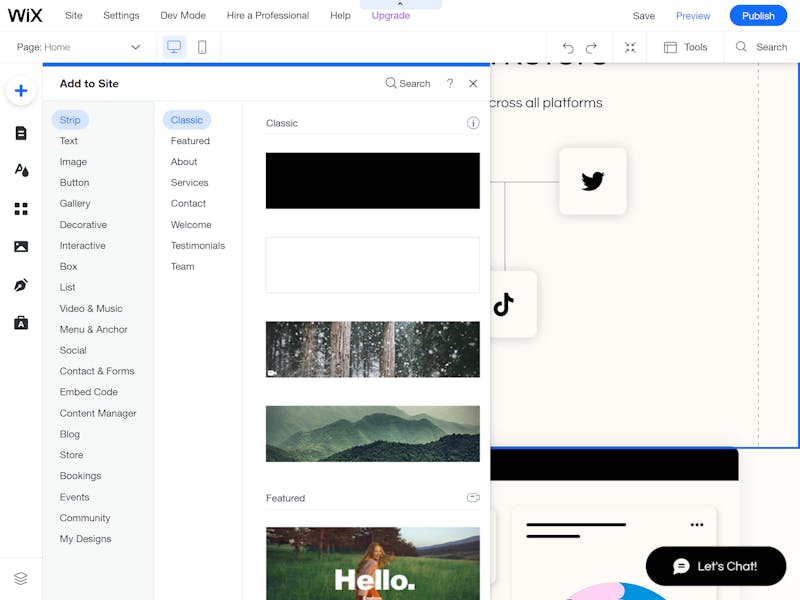Switch to mobile editor view
Viewport: 800px width, 600px height.
202,47
